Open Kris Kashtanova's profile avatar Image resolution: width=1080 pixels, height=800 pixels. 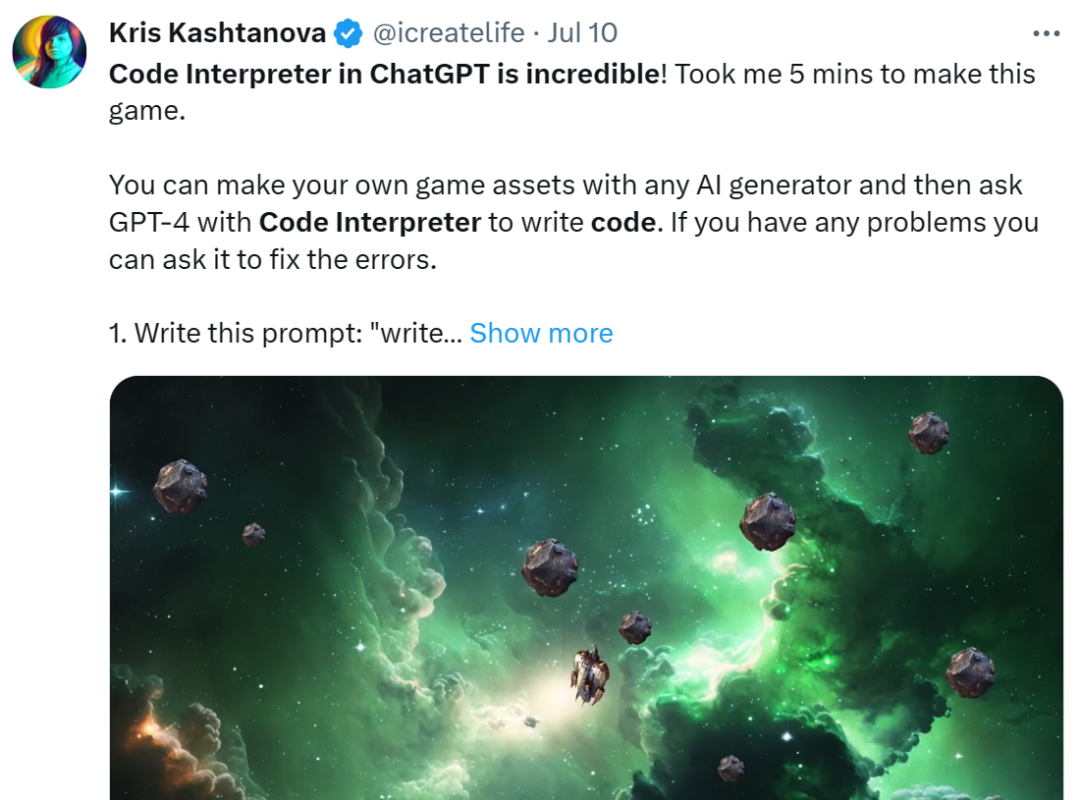(x=50, y=52)
